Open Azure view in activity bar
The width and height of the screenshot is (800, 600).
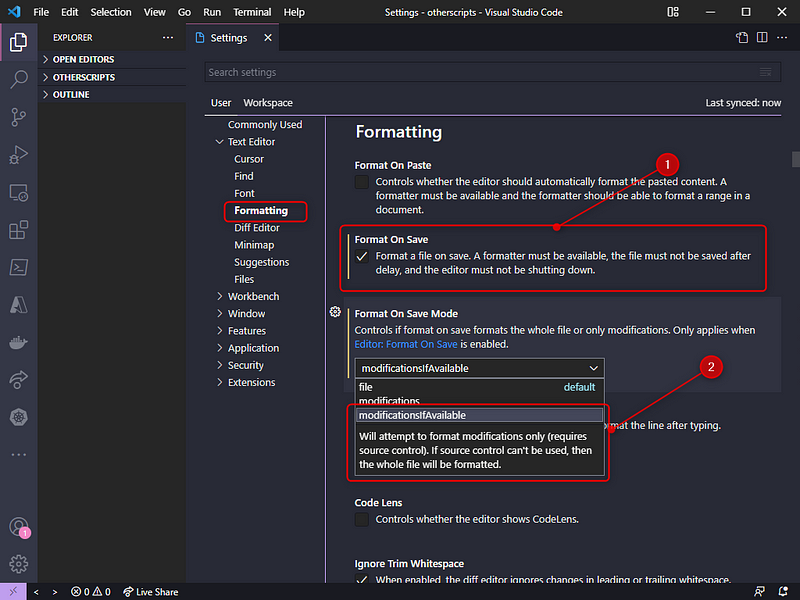(18, 305)
